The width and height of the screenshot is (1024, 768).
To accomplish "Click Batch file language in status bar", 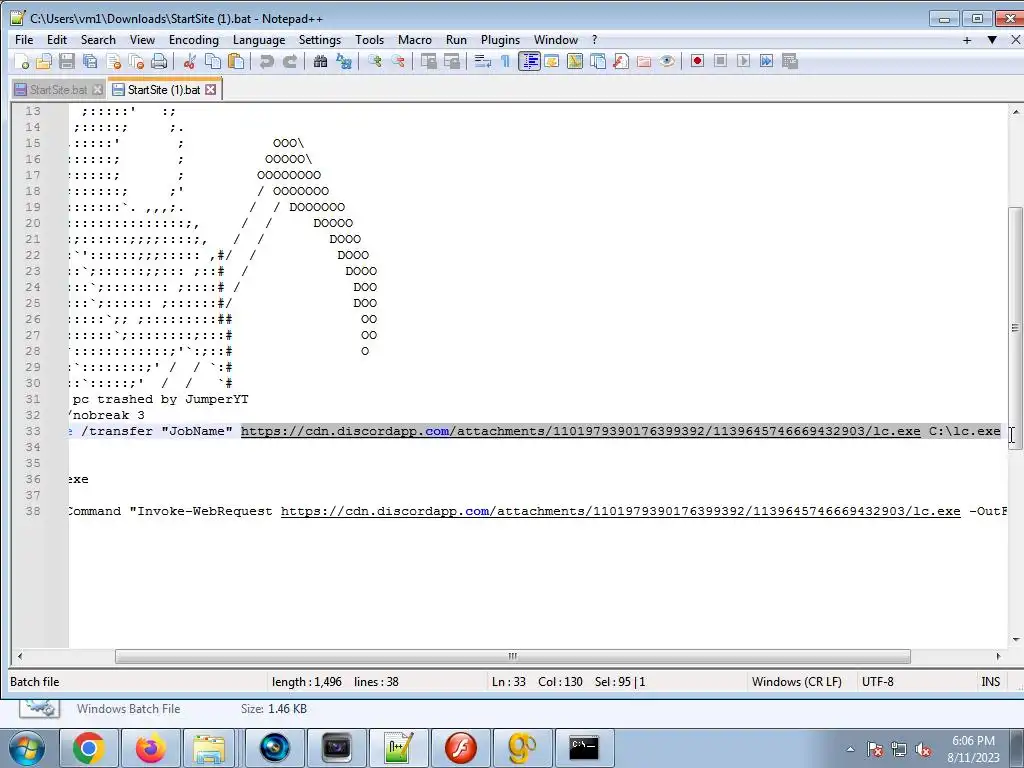I will coord(35,682).
